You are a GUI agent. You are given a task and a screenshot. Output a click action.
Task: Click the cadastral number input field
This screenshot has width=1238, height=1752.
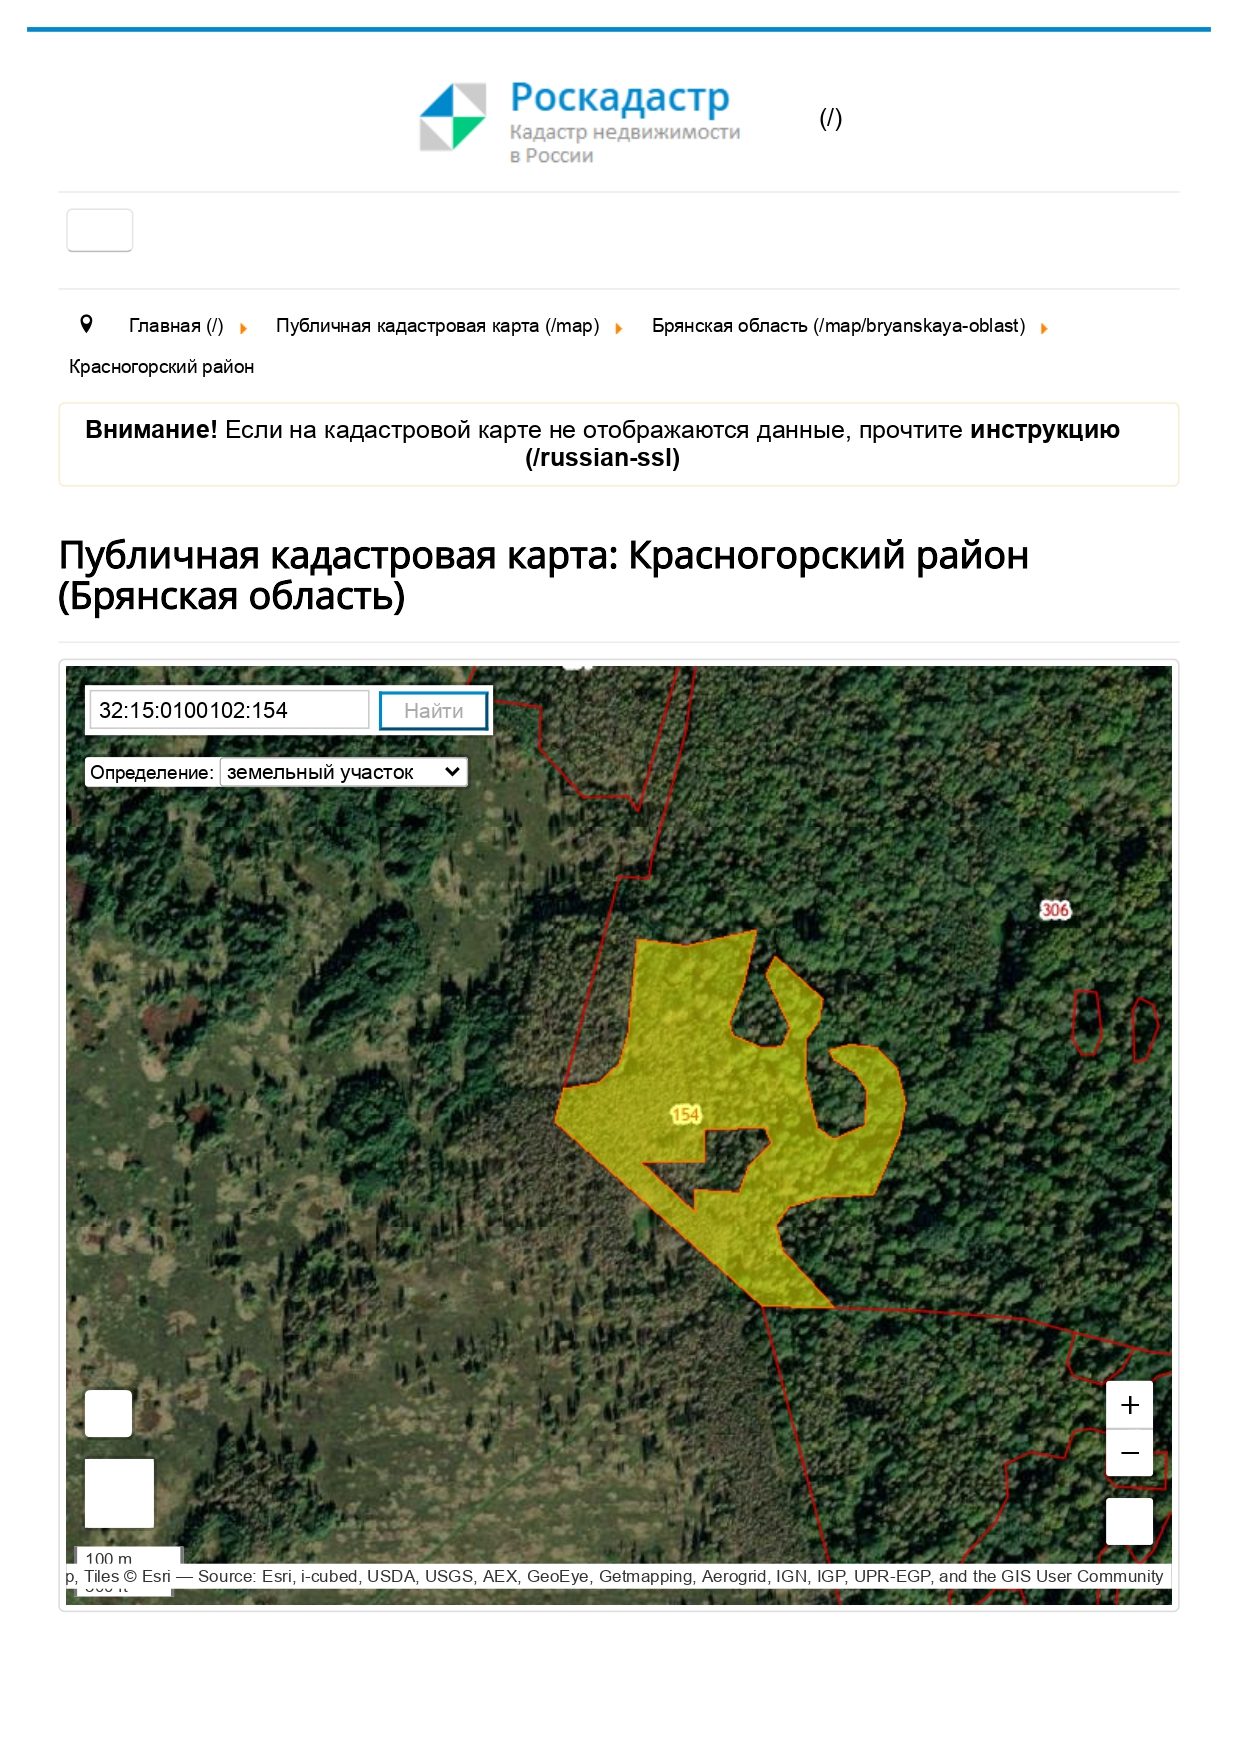[229, 711]
